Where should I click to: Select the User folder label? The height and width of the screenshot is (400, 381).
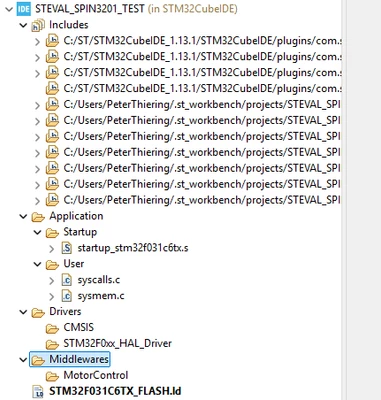click(x=74, y=264)
